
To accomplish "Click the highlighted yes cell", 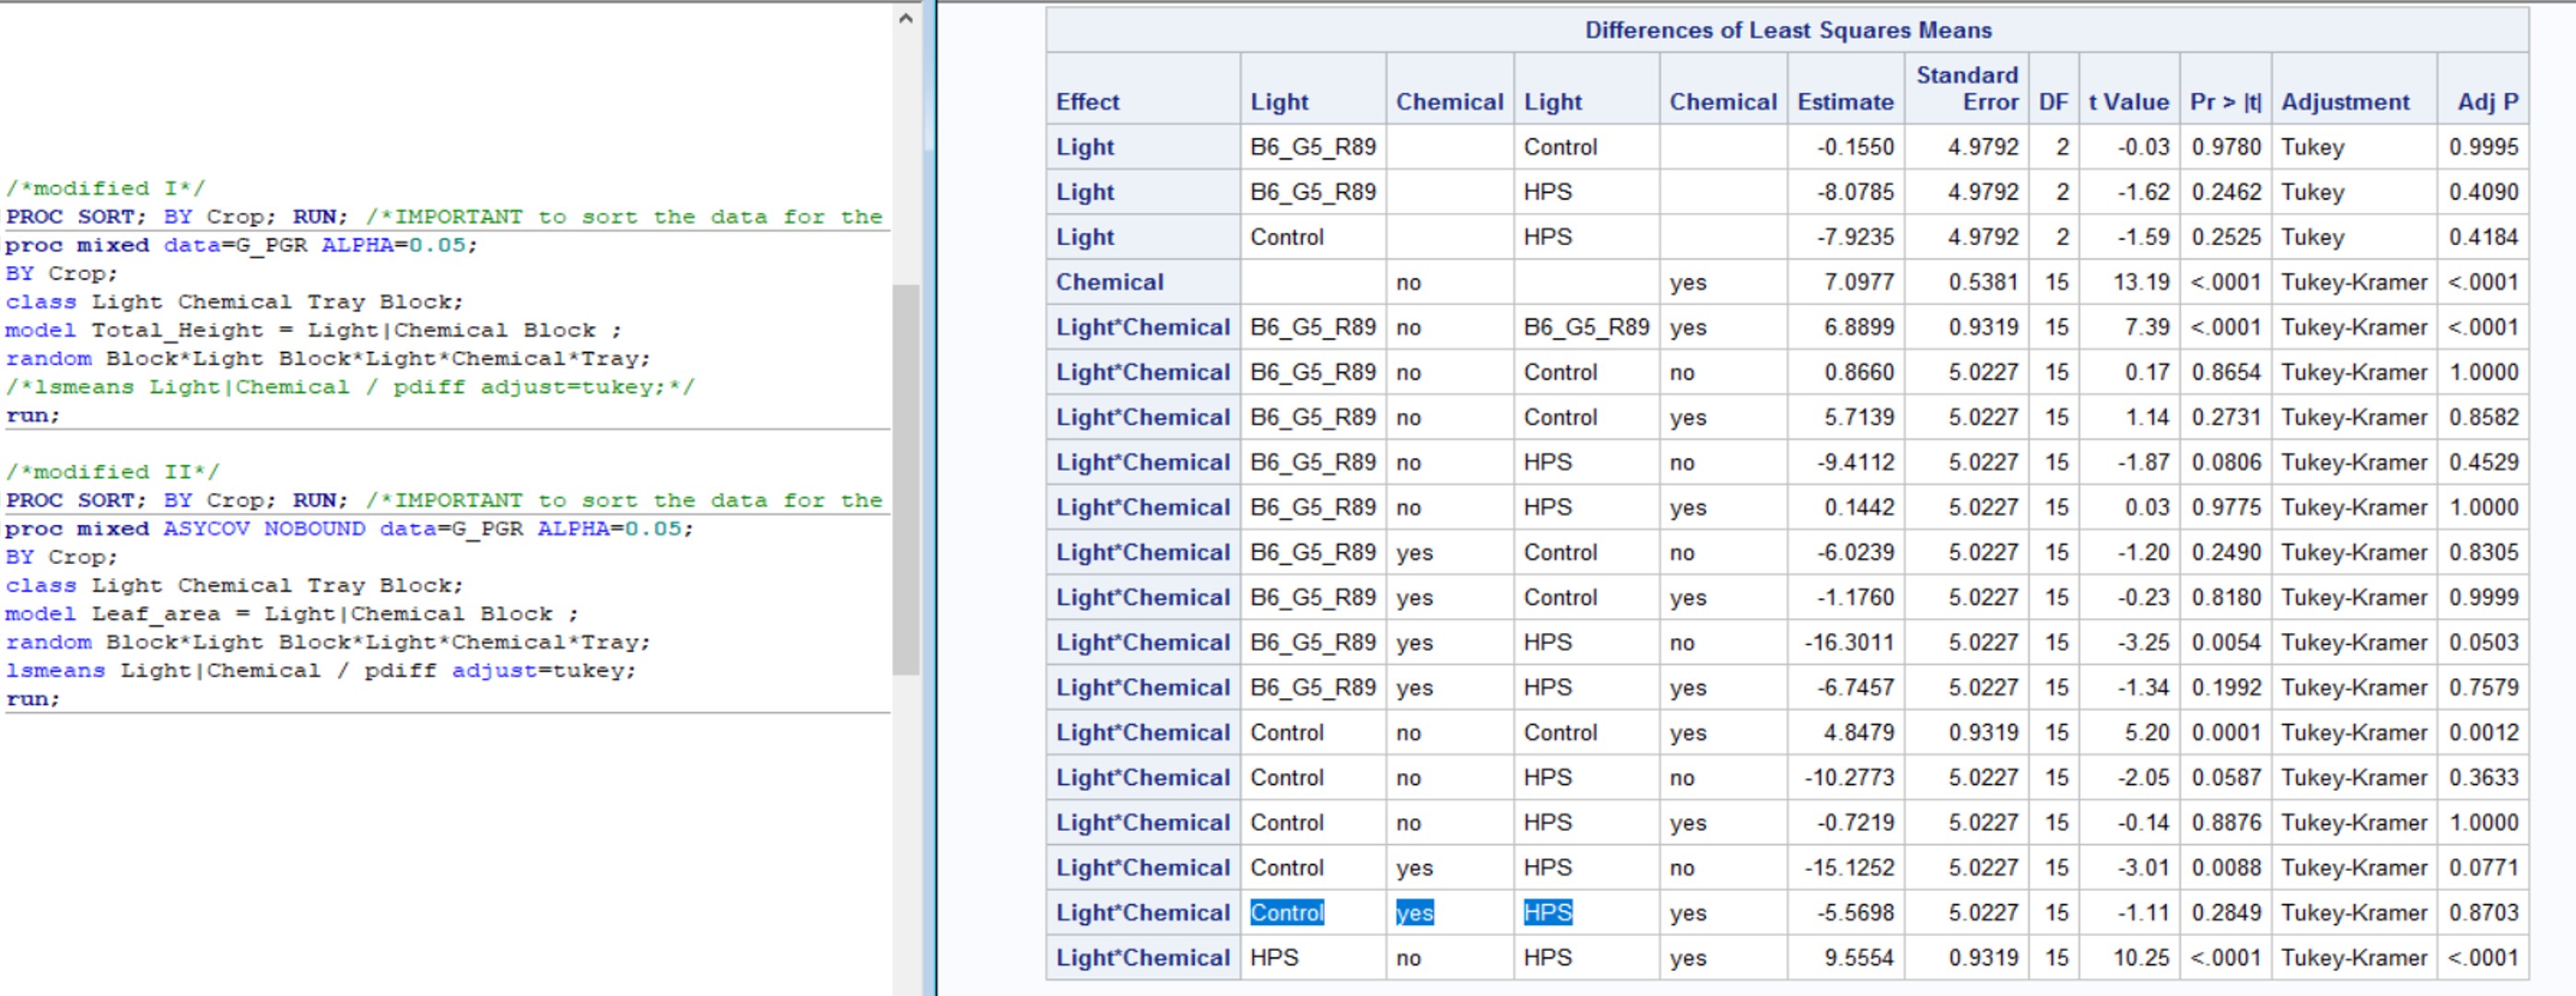I will click(1415, 912).
